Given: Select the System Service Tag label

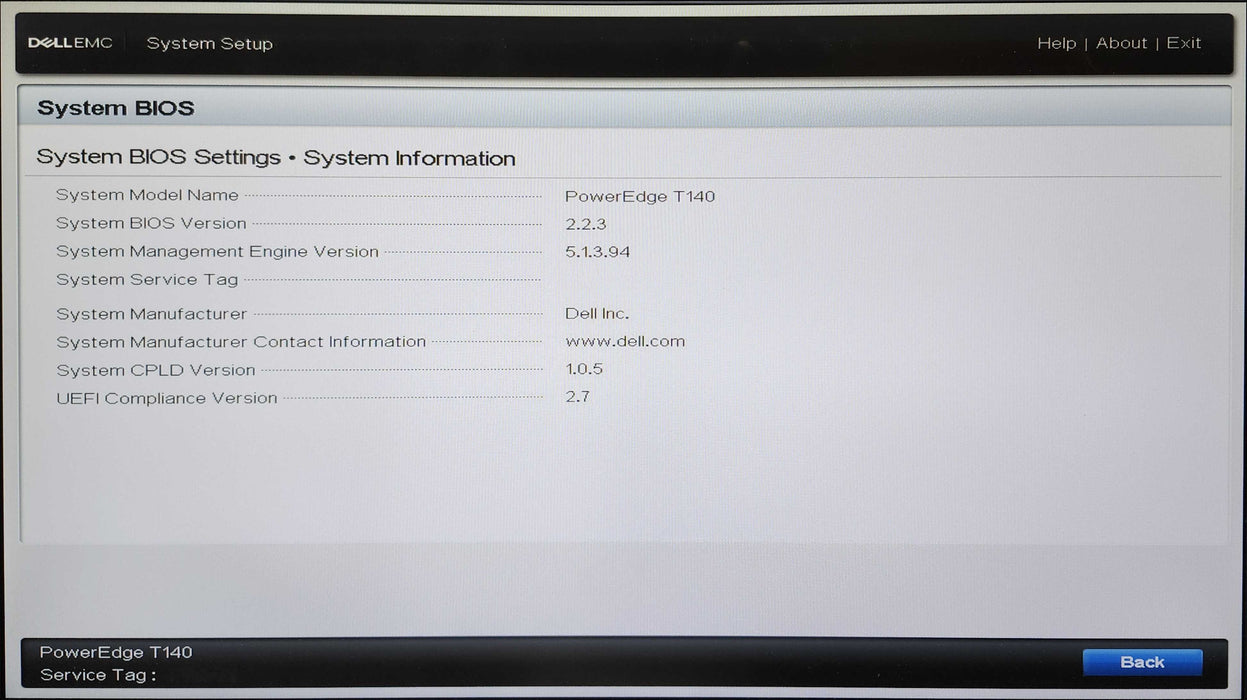Looking at the screenshot, I should [x=147, y=280].
